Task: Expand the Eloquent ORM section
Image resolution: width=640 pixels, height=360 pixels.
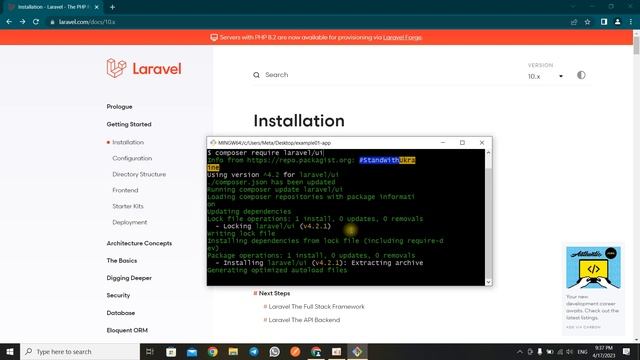Action: (127, 330)
